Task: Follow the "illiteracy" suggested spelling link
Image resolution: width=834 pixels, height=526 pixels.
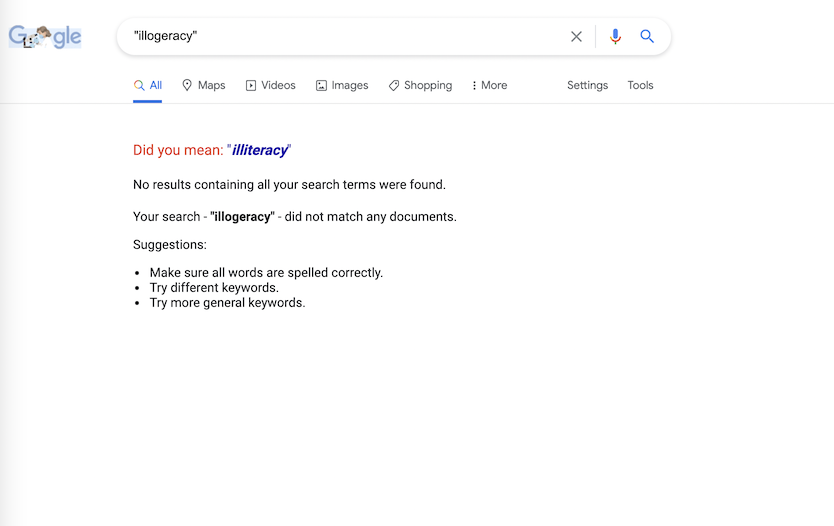Action: 260,151
